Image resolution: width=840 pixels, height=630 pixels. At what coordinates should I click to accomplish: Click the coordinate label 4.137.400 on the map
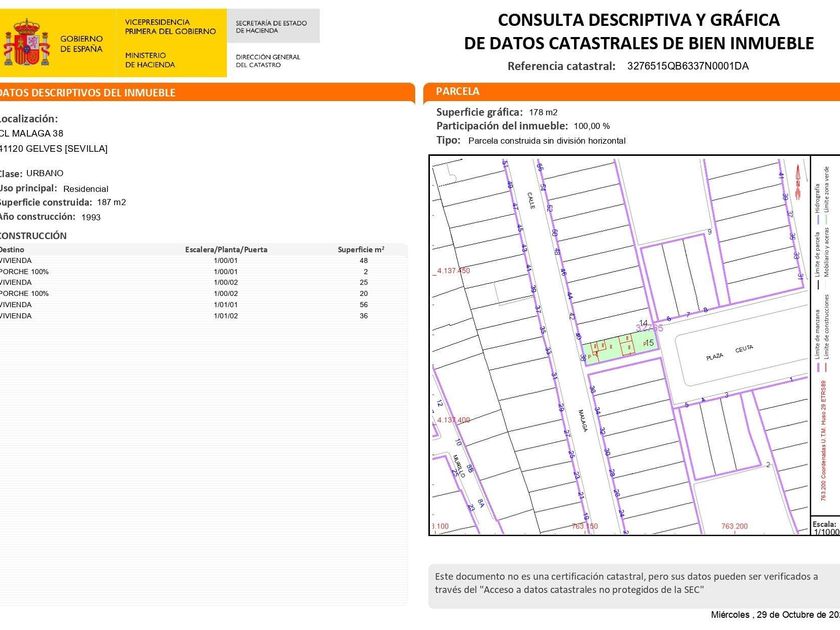click(453, 420)
